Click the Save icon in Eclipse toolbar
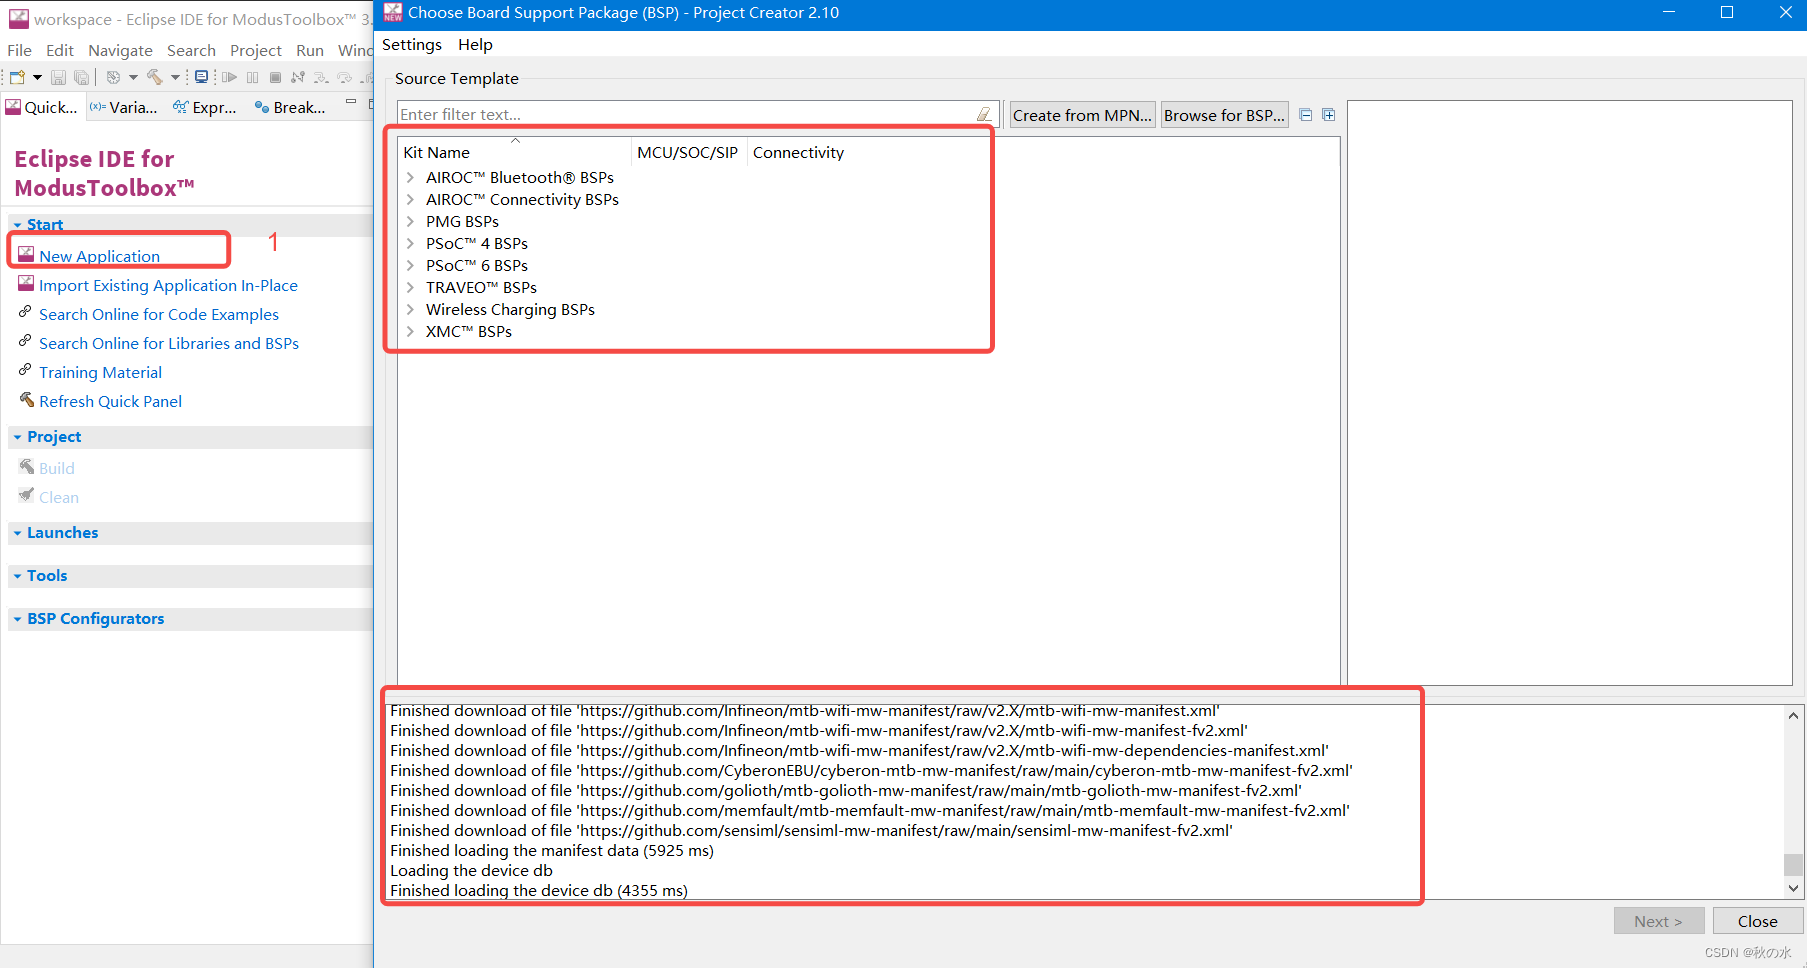Viewport: 1807px width, 968px height. (x=58, y=77)
